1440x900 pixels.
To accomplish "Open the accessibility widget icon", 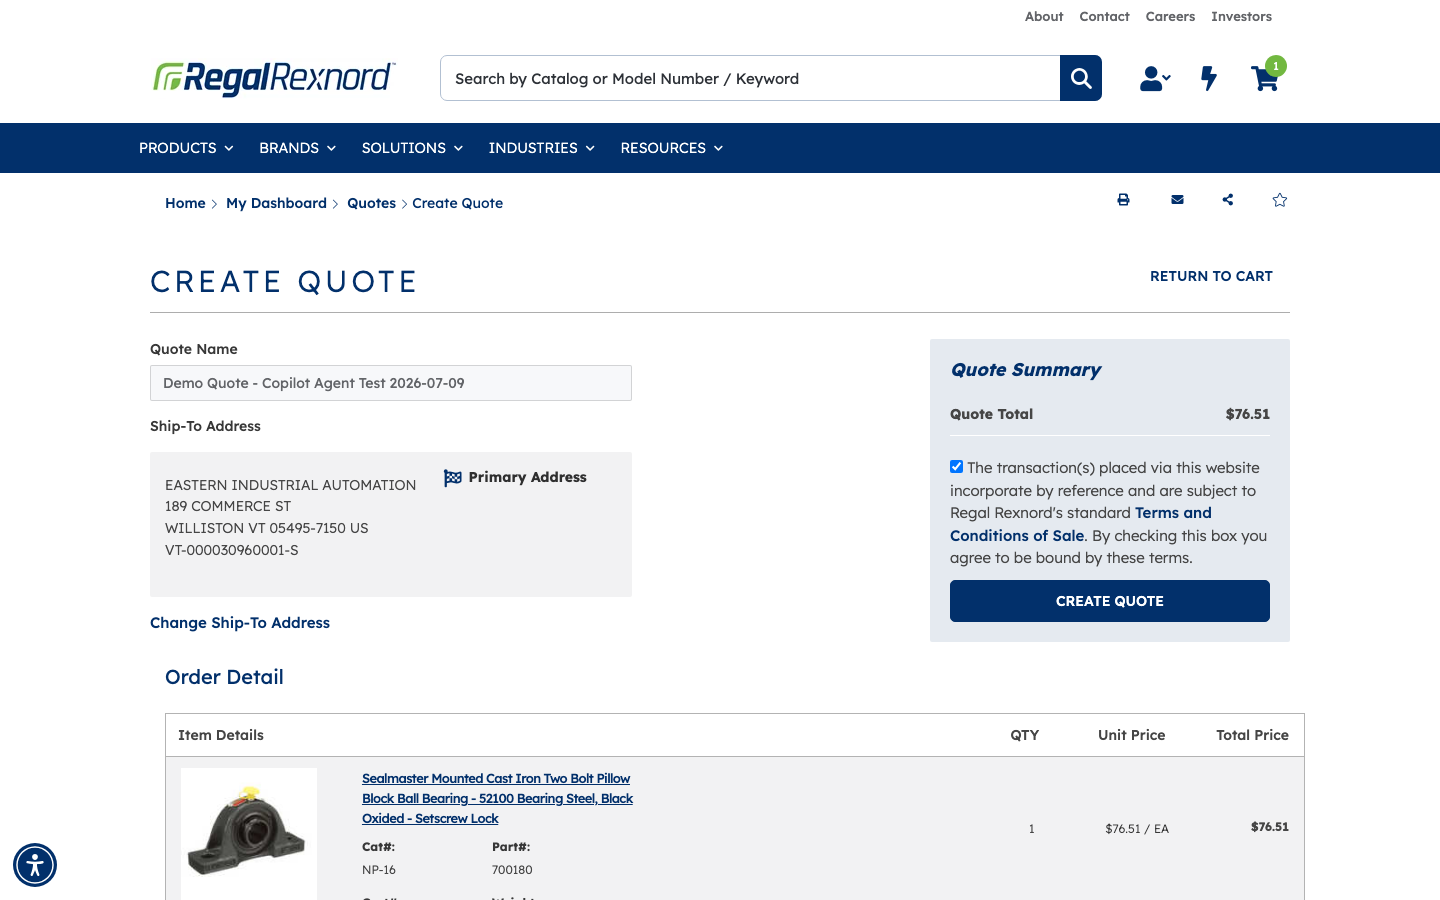I will click(35, 865).
